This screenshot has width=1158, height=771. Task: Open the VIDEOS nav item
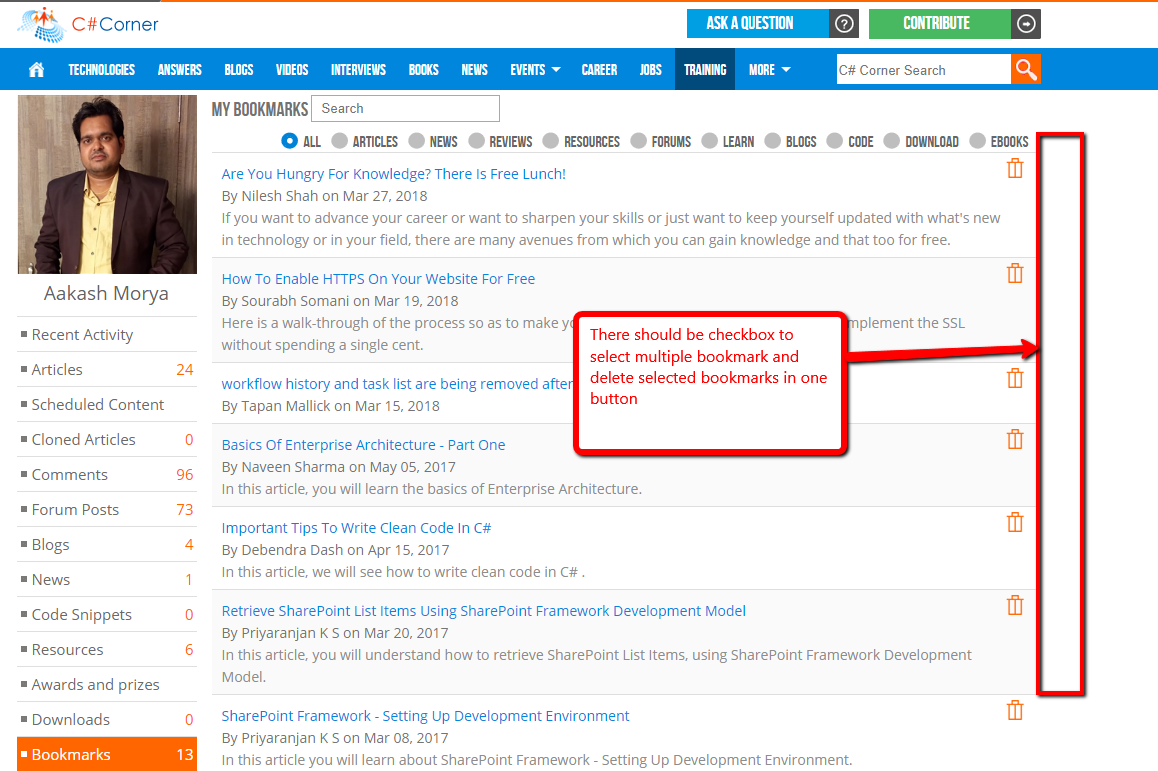tap(292, 69)
